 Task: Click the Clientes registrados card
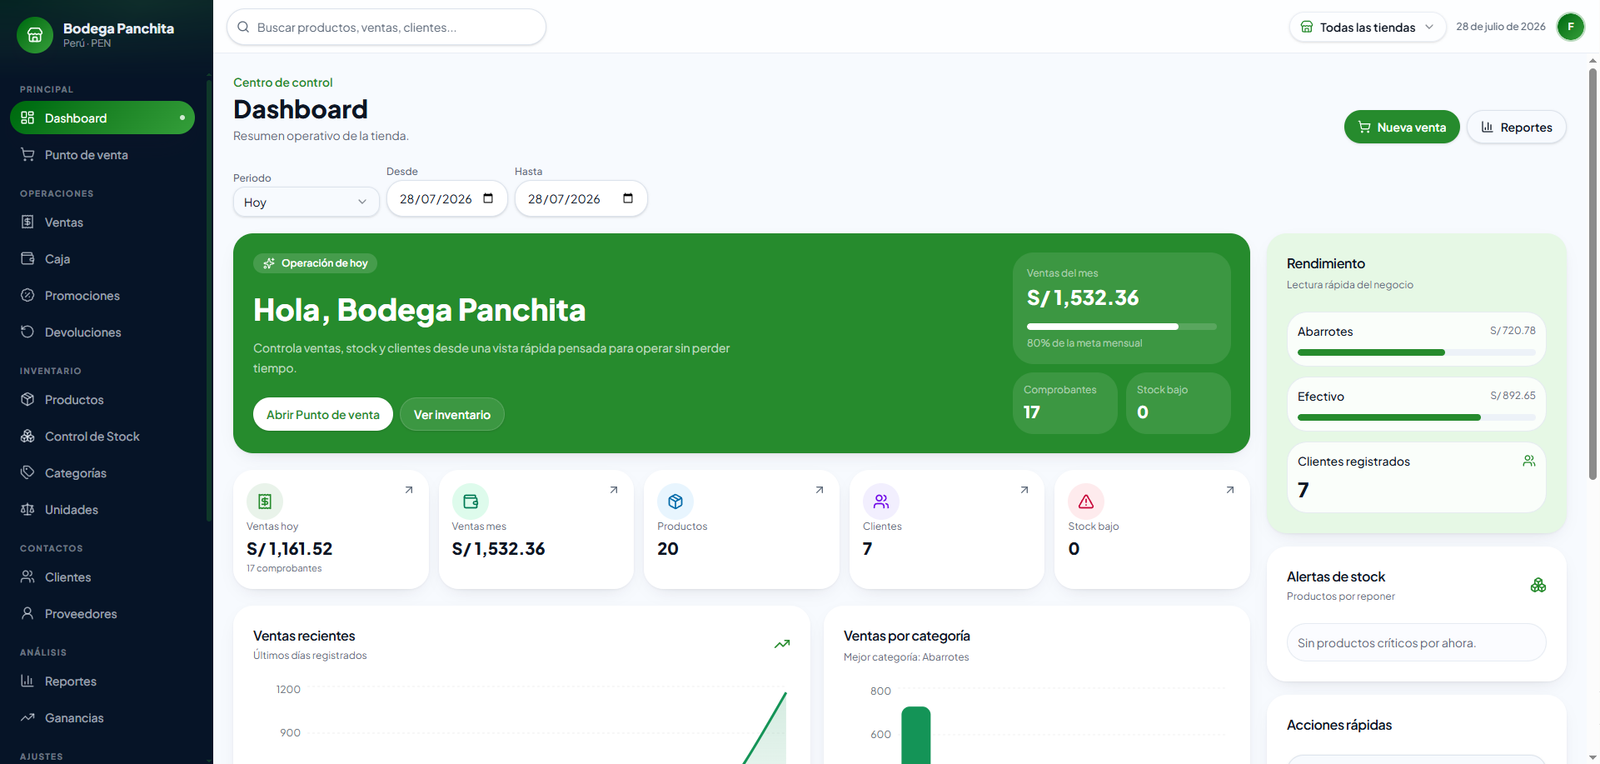pyautogui.click(x=1416, y=477)
